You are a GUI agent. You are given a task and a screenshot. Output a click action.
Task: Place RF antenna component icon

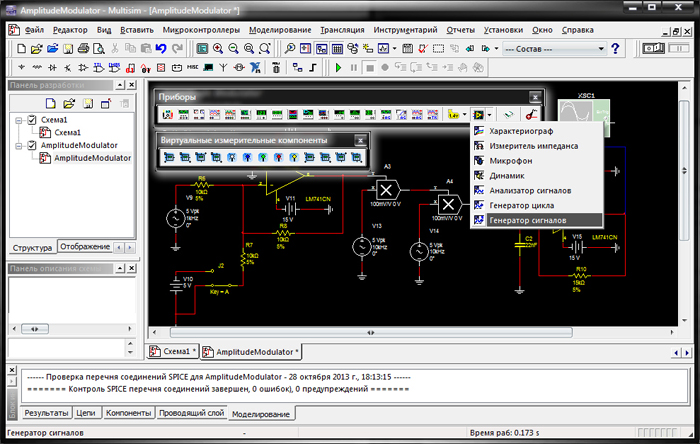coord(223,68)
